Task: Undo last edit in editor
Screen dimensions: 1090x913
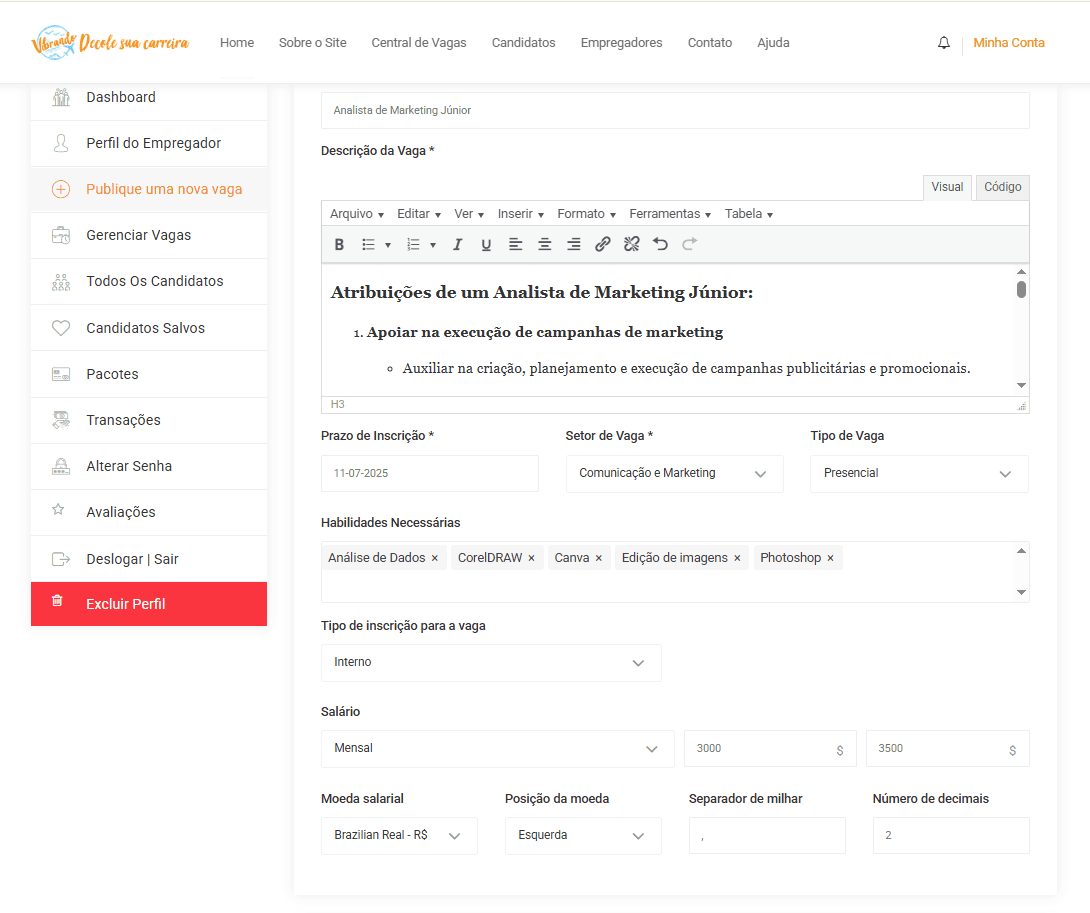Action: point(660,244)
